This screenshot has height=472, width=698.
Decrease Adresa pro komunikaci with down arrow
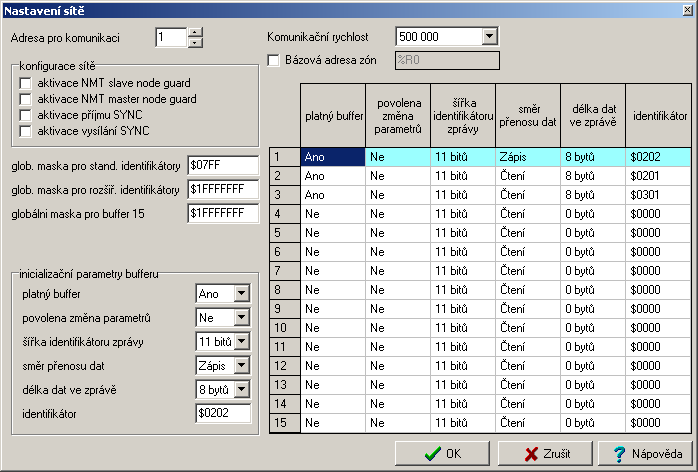[195, 43]
